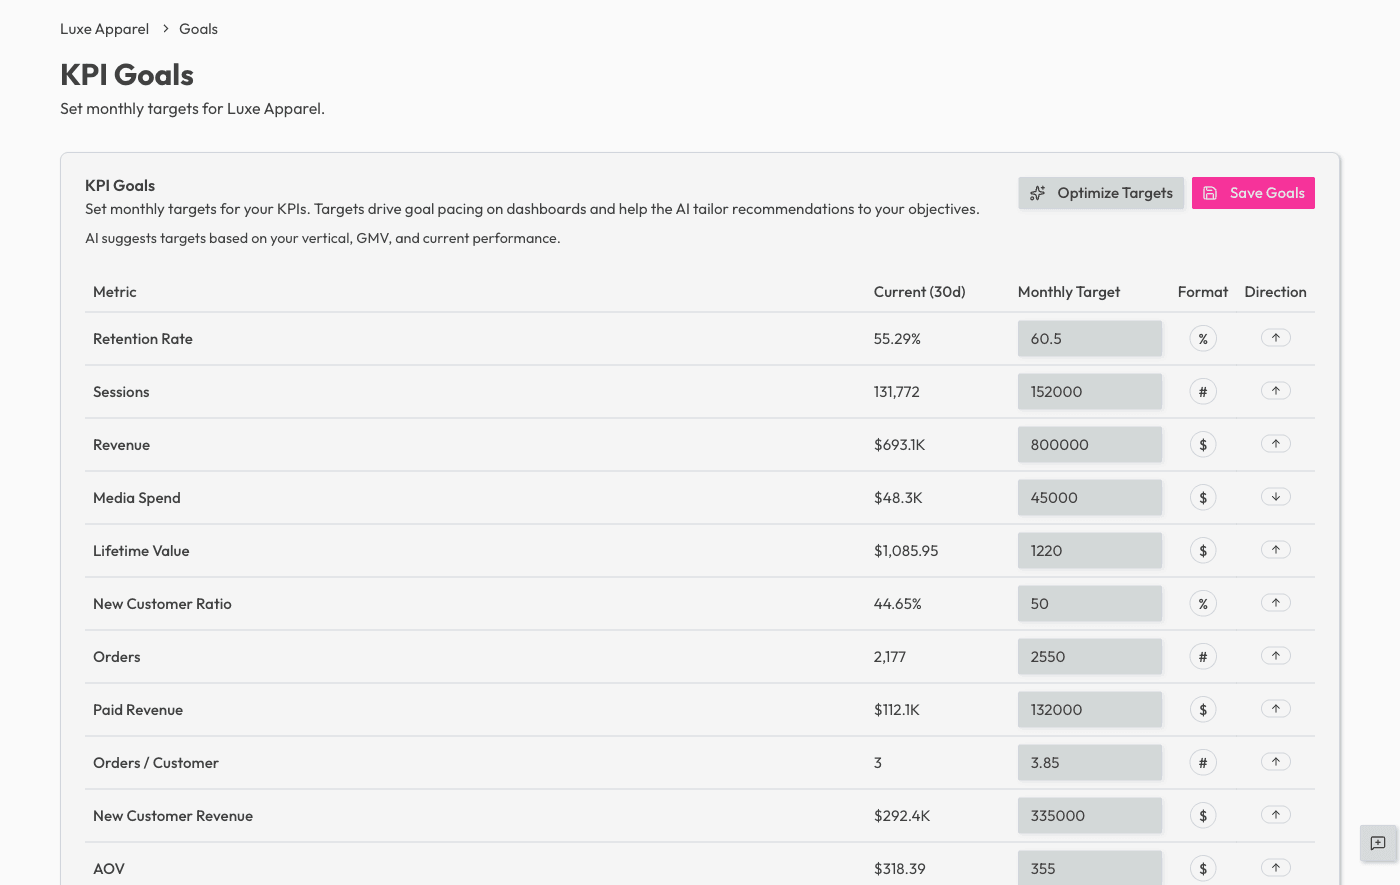Toggle the downward direction arrow for Media Spend
The height and width of the screenshot is (885, 1400).
1275,497
